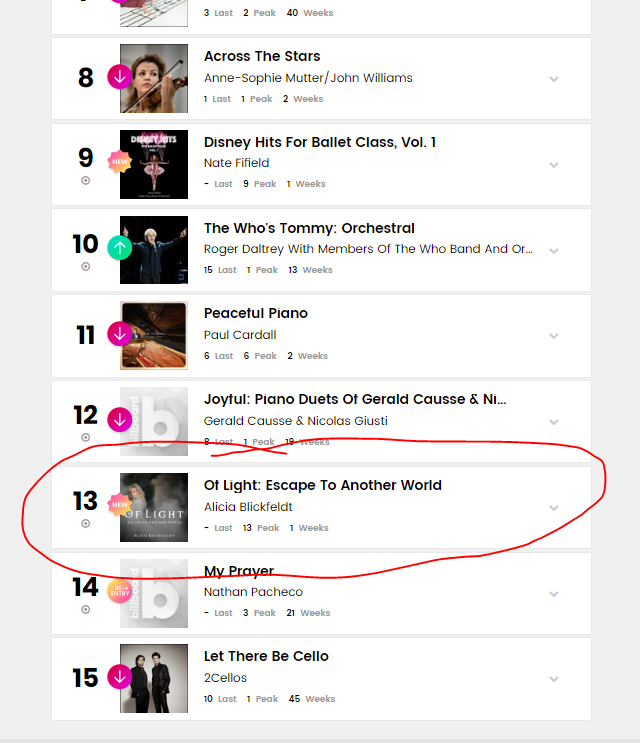Screen dimensions: 640x743
Task: Click the NEW badge on Disney Hits entry
Action: point(119,162)
